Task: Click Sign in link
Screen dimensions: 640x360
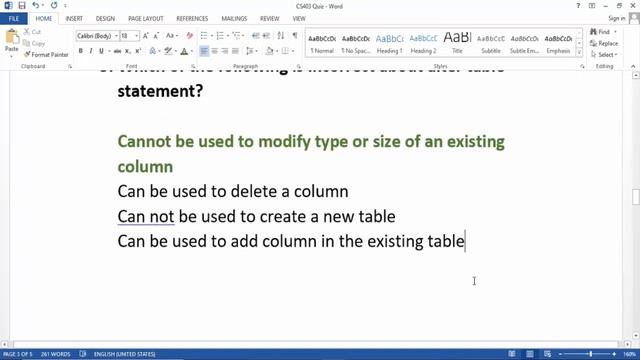Action: click(616, 18)
